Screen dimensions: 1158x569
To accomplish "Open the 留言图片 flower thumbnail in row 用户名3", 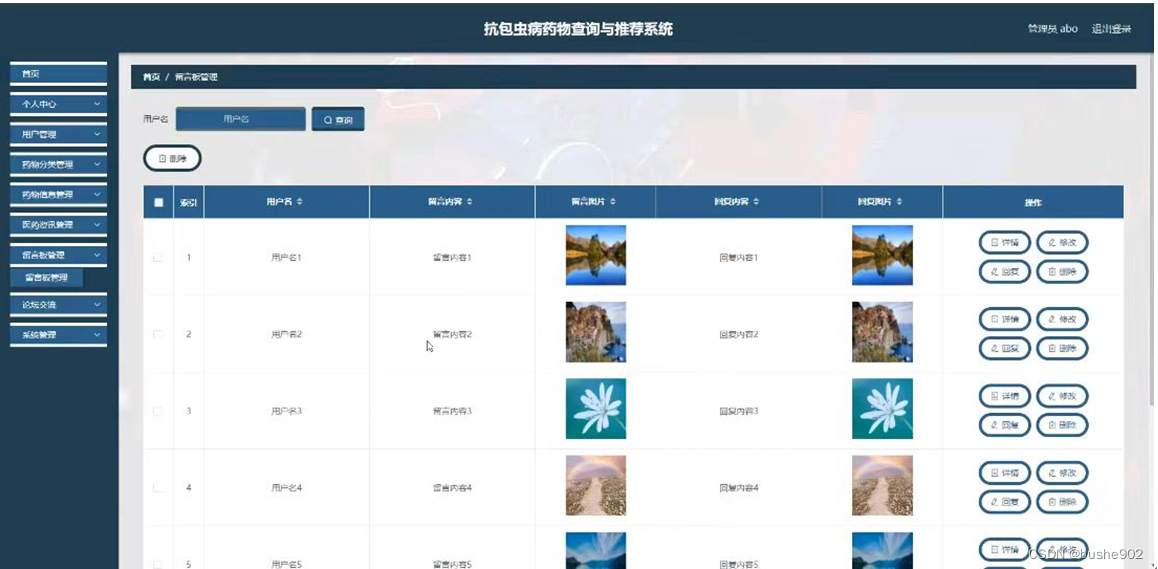I will 596,409.
